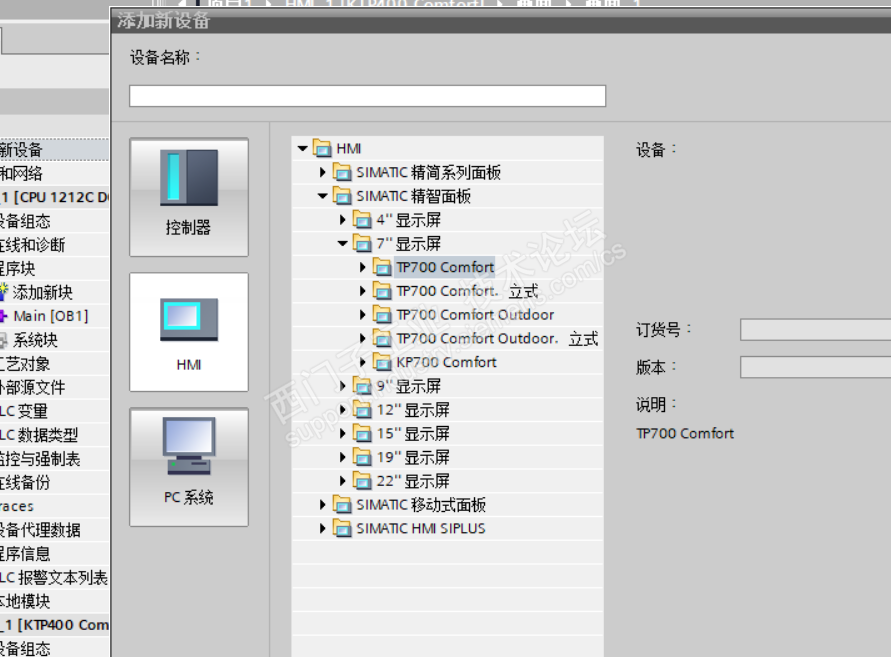This screenshot has width=891, height=657.
Task: Expand the 4'' 显示屏 folder
Action: tap(343, 220)
